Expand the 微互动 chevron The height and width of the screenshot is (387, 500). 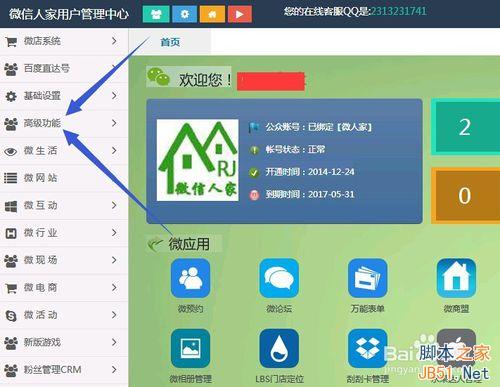pyautogui.click(x=114, y=205)
